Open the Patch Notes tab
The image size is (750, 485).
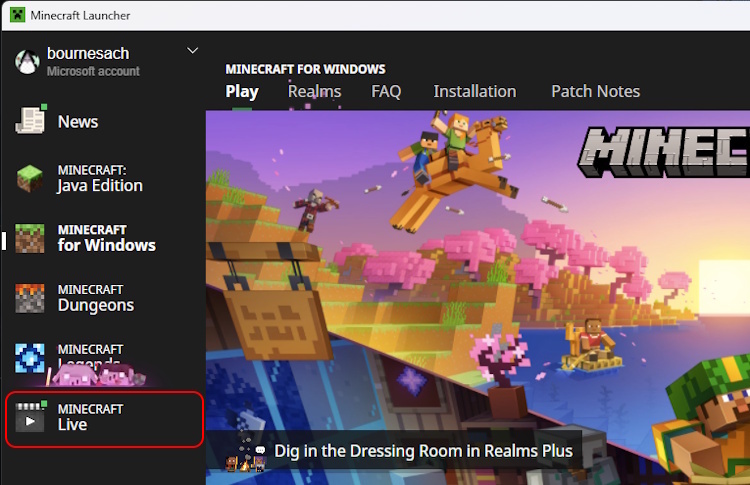595,91
